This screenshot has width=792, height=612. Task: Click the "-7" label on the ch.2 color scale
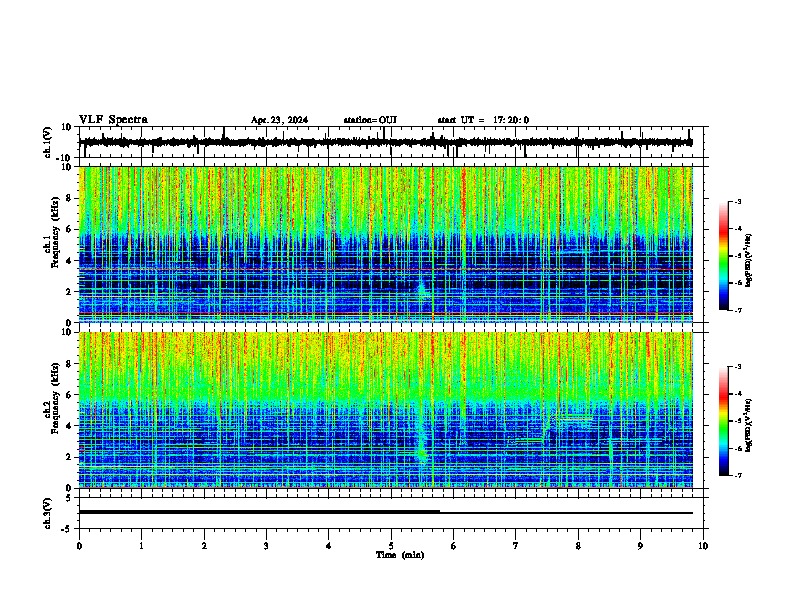coord(737,475)
